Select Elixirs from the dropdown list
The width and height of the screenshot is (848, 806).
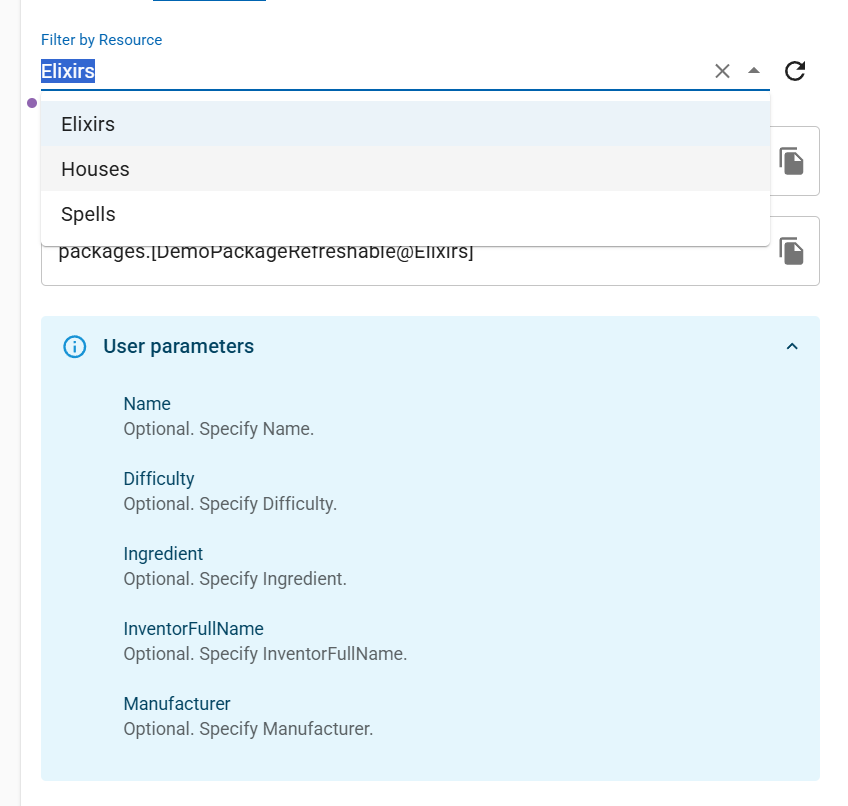[x=88, y=124]
